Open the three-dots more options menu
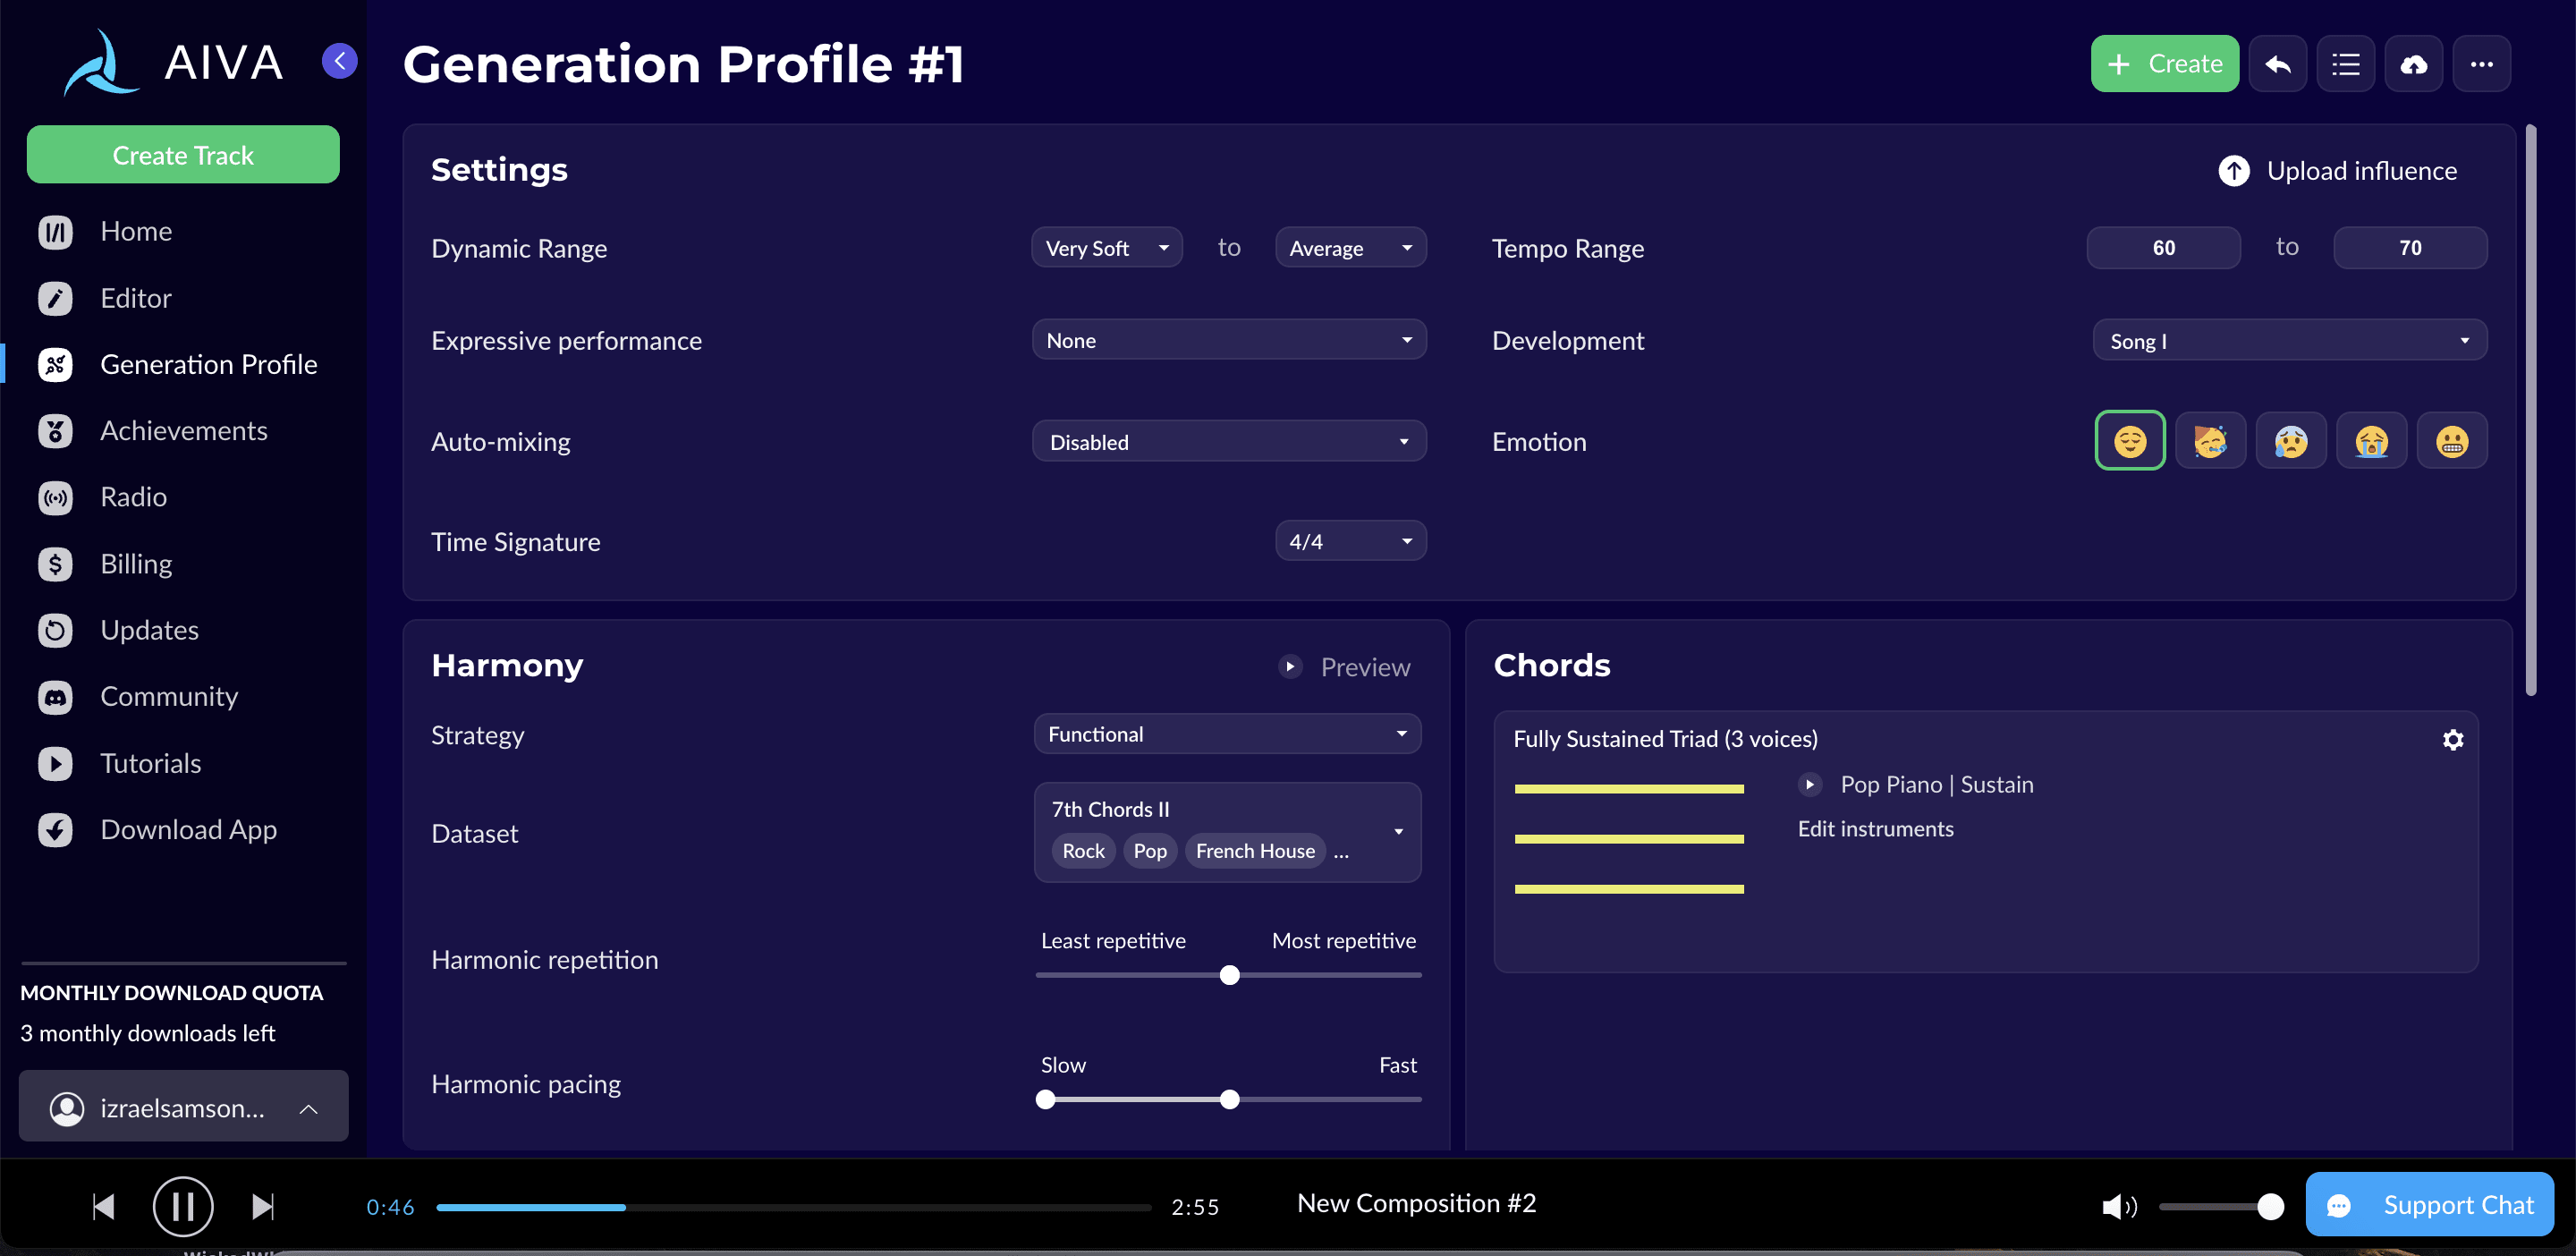Viewport: 2576px width, 1256px height. click(x=2481, y=64)
